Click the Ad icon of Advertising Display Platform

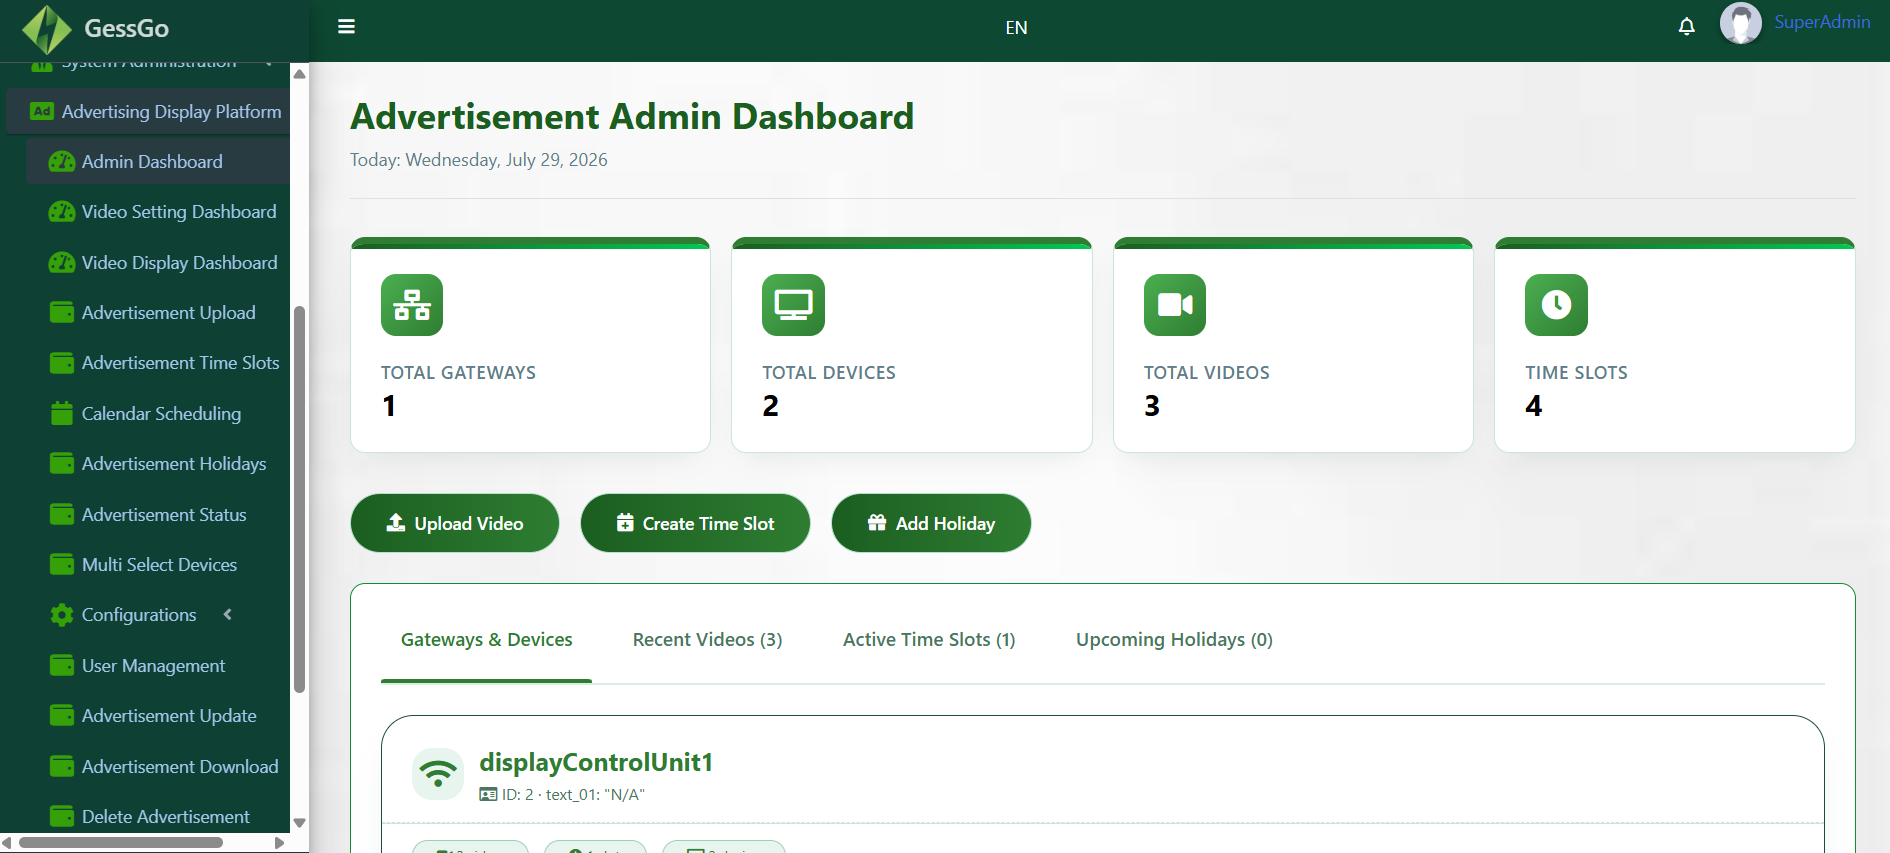coord(42,111)
